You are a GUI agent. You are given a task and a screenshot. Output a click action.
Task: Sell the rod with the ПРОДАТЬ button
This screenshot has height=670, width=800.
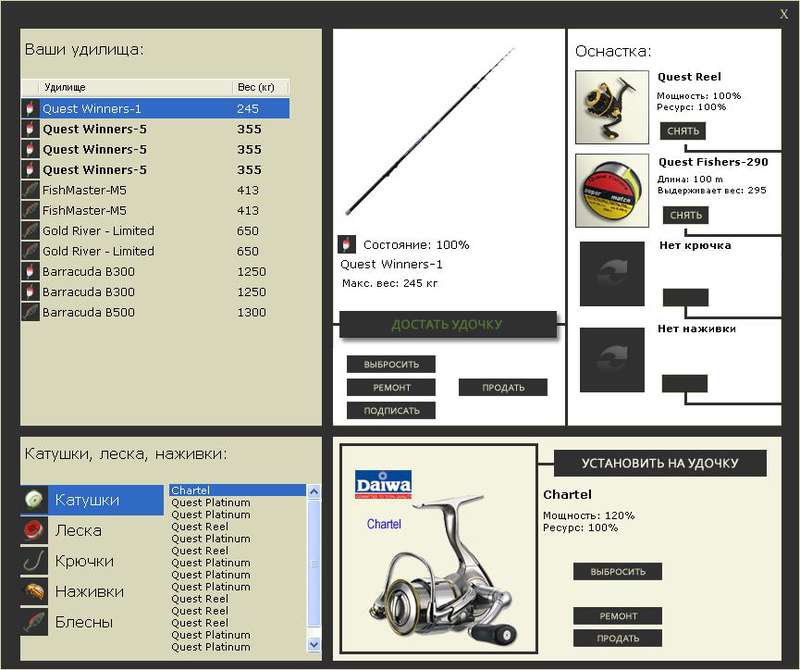(503, 387)
